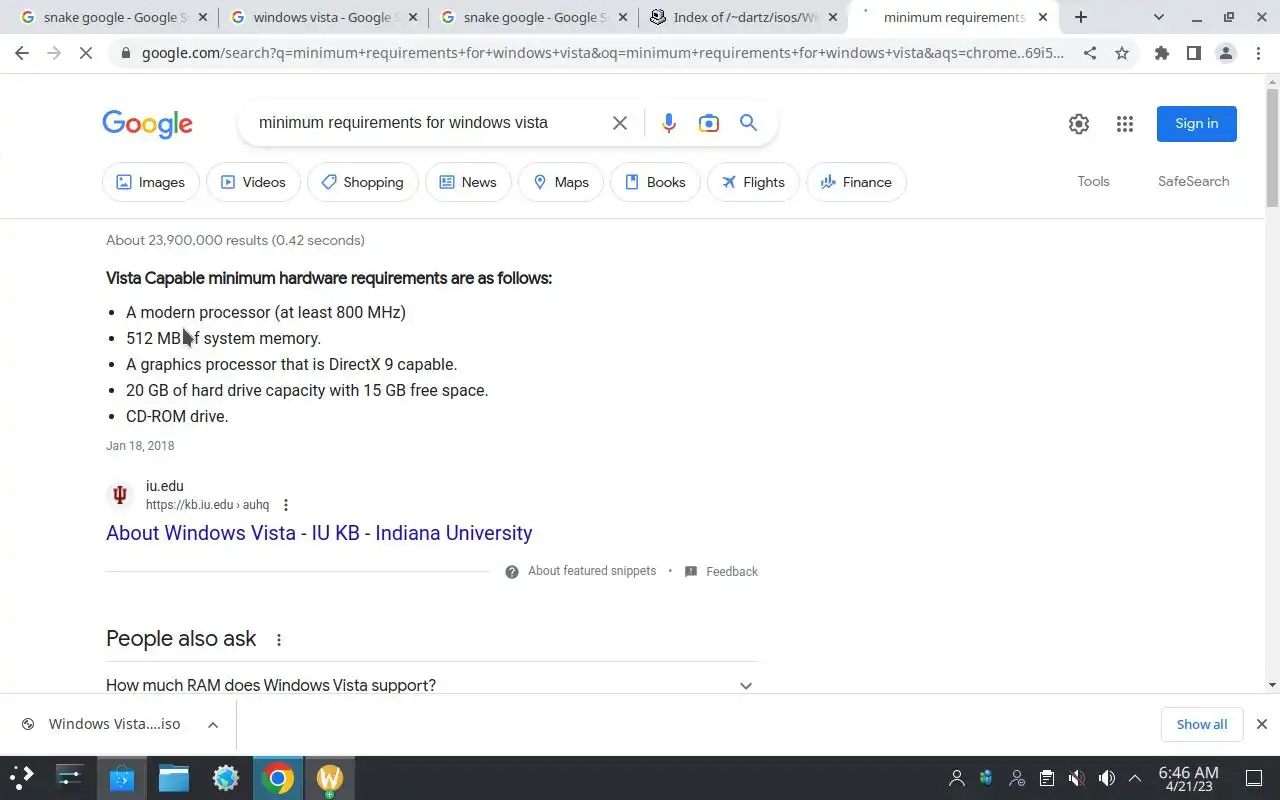Filter results by Images

click(151, 182)
